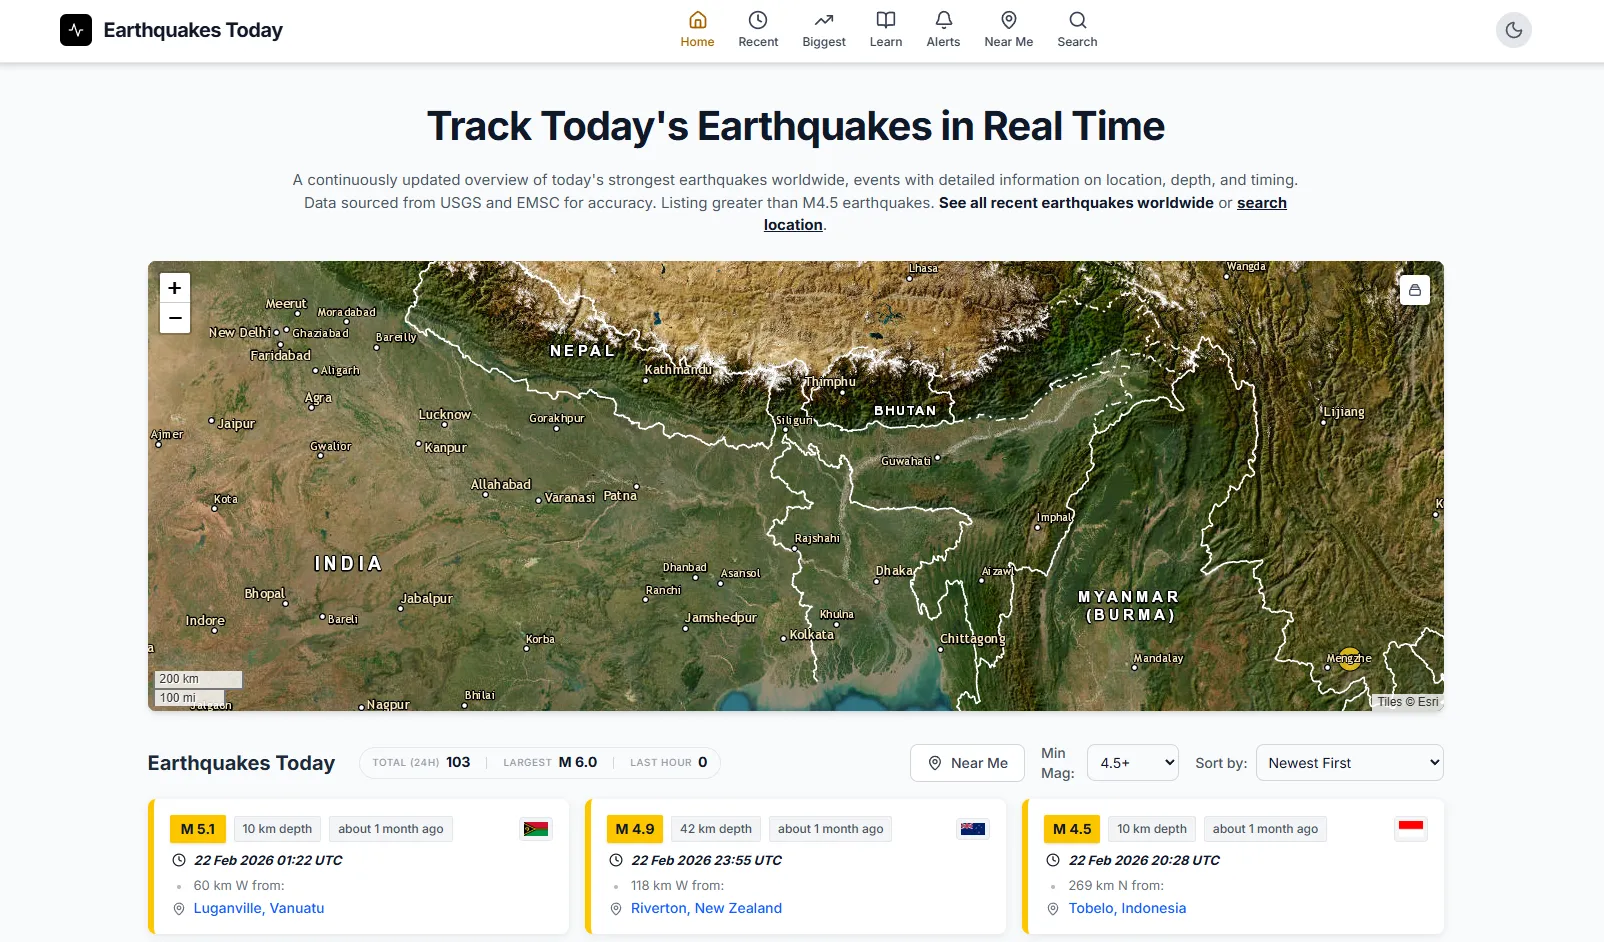Follow the search location link

click(x=1261, y=203)
